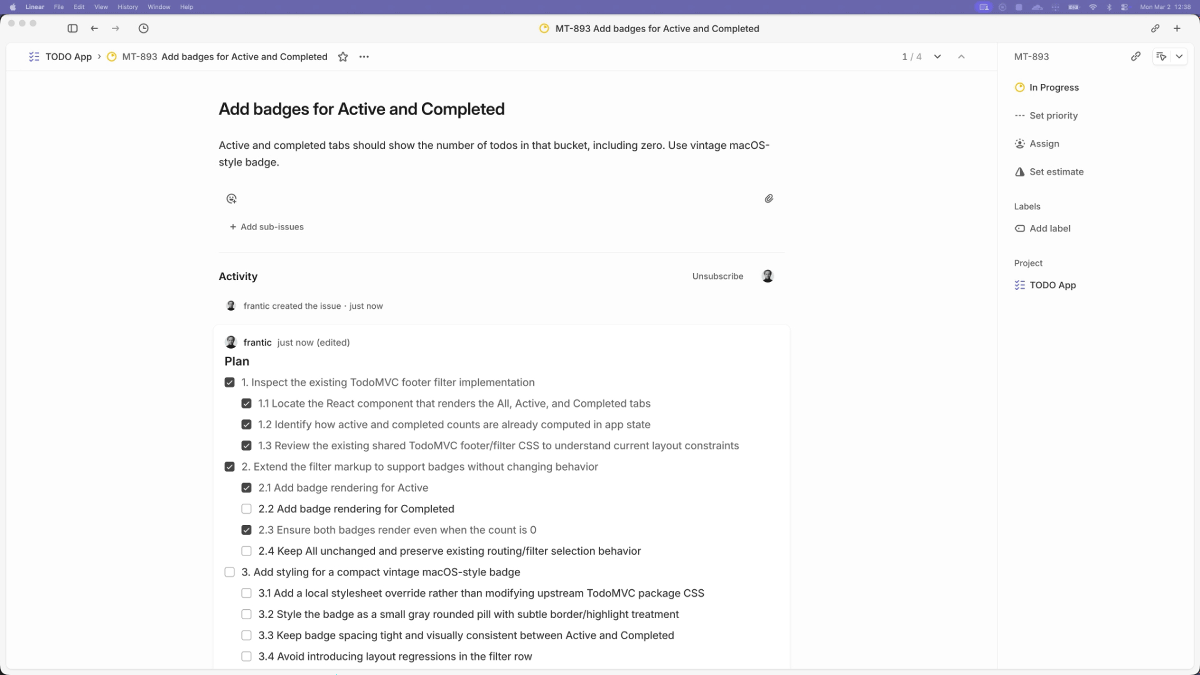Go to next issue with down chevron
This screenshot has width=1200, height=675.
point(937,57)
